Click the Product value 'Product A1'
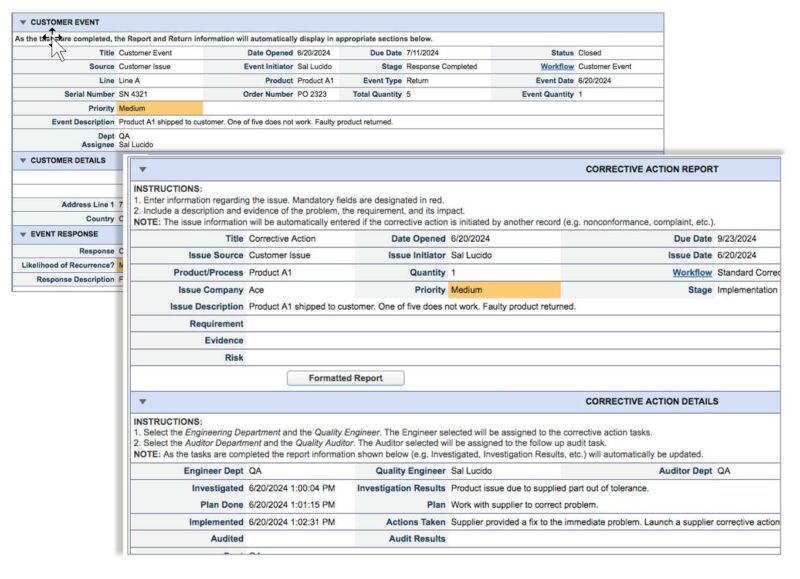This screenshot has height=579, width=800. coord(315,81)
